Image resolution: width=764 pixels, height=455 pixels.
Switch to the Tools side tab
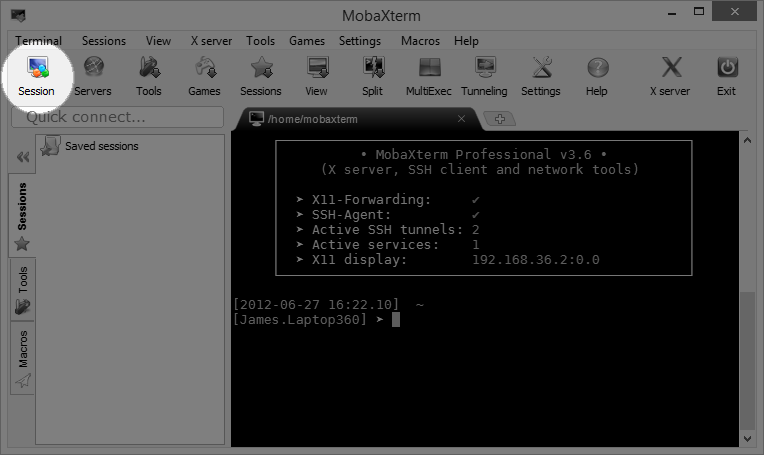click(22, 288)
